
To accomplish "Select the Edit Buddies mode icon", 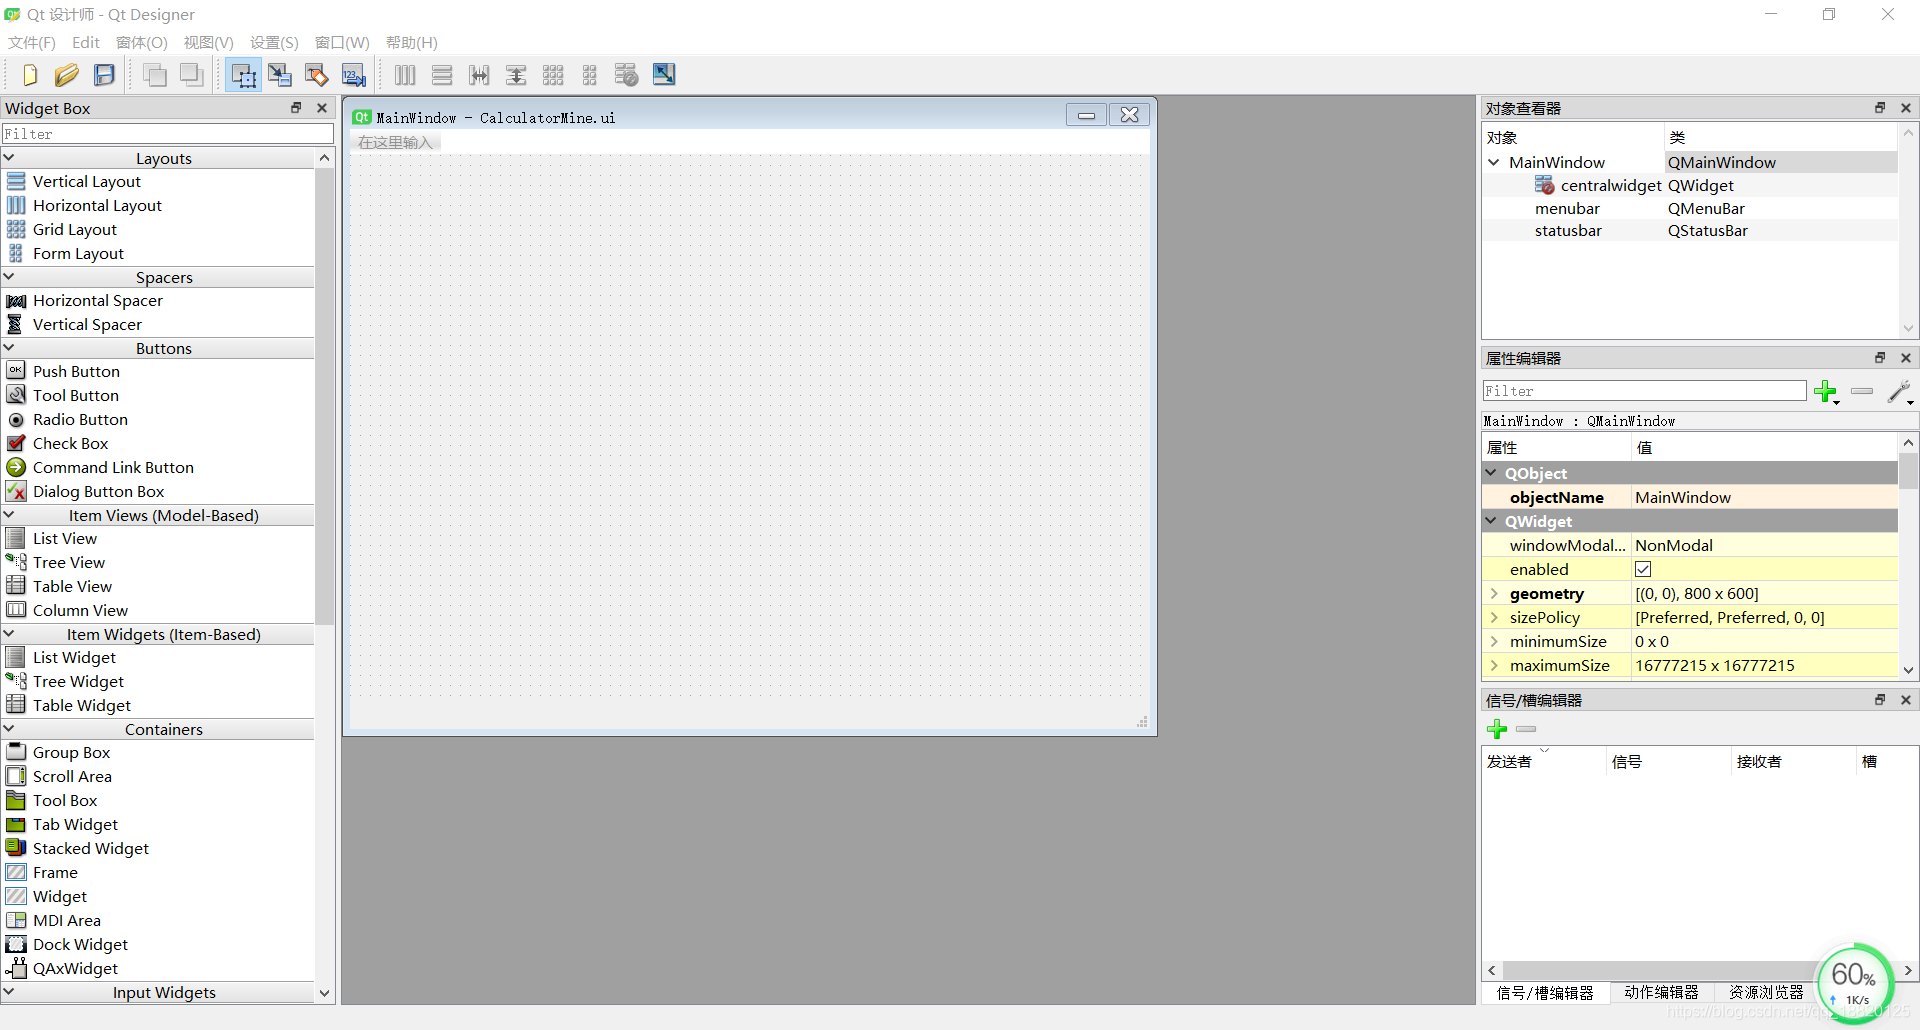I will point(317,75).
